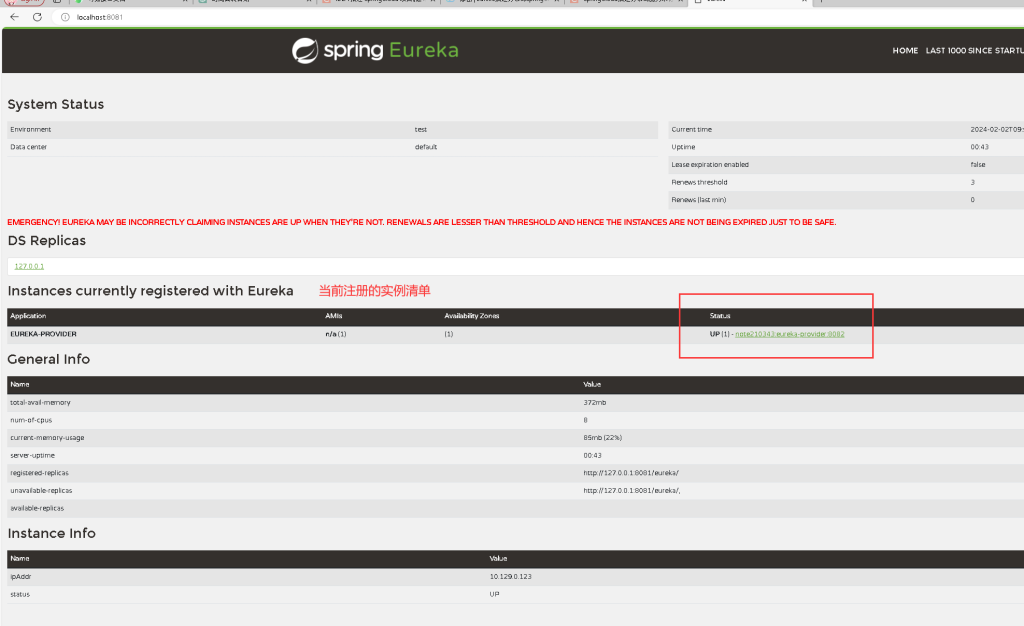
Task: Open LAST 1000 SINCE STARTUP menu item
Action: pyautogui.click(x=974, y=50)
